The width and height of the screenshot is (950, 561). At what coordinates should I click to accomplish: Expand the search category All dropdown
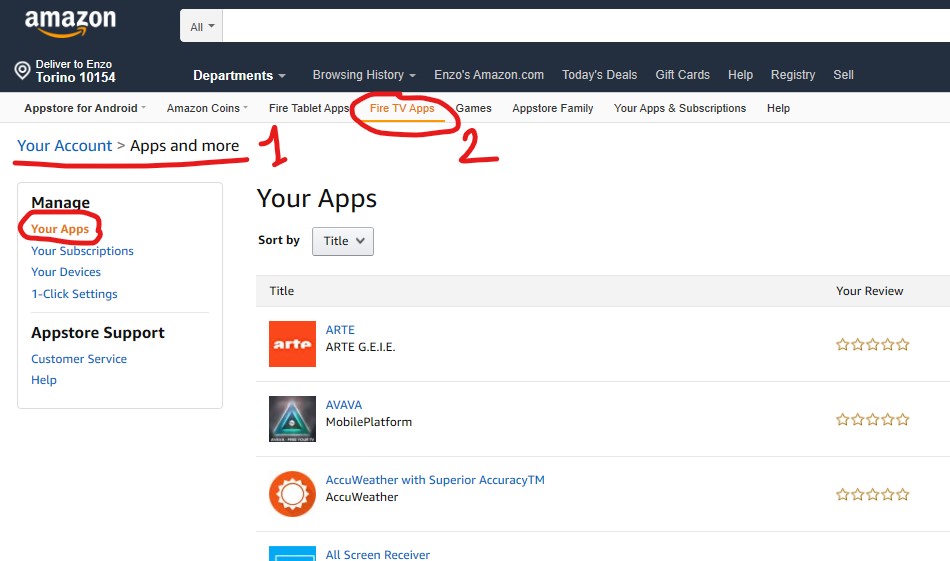[x=202, y=27]
